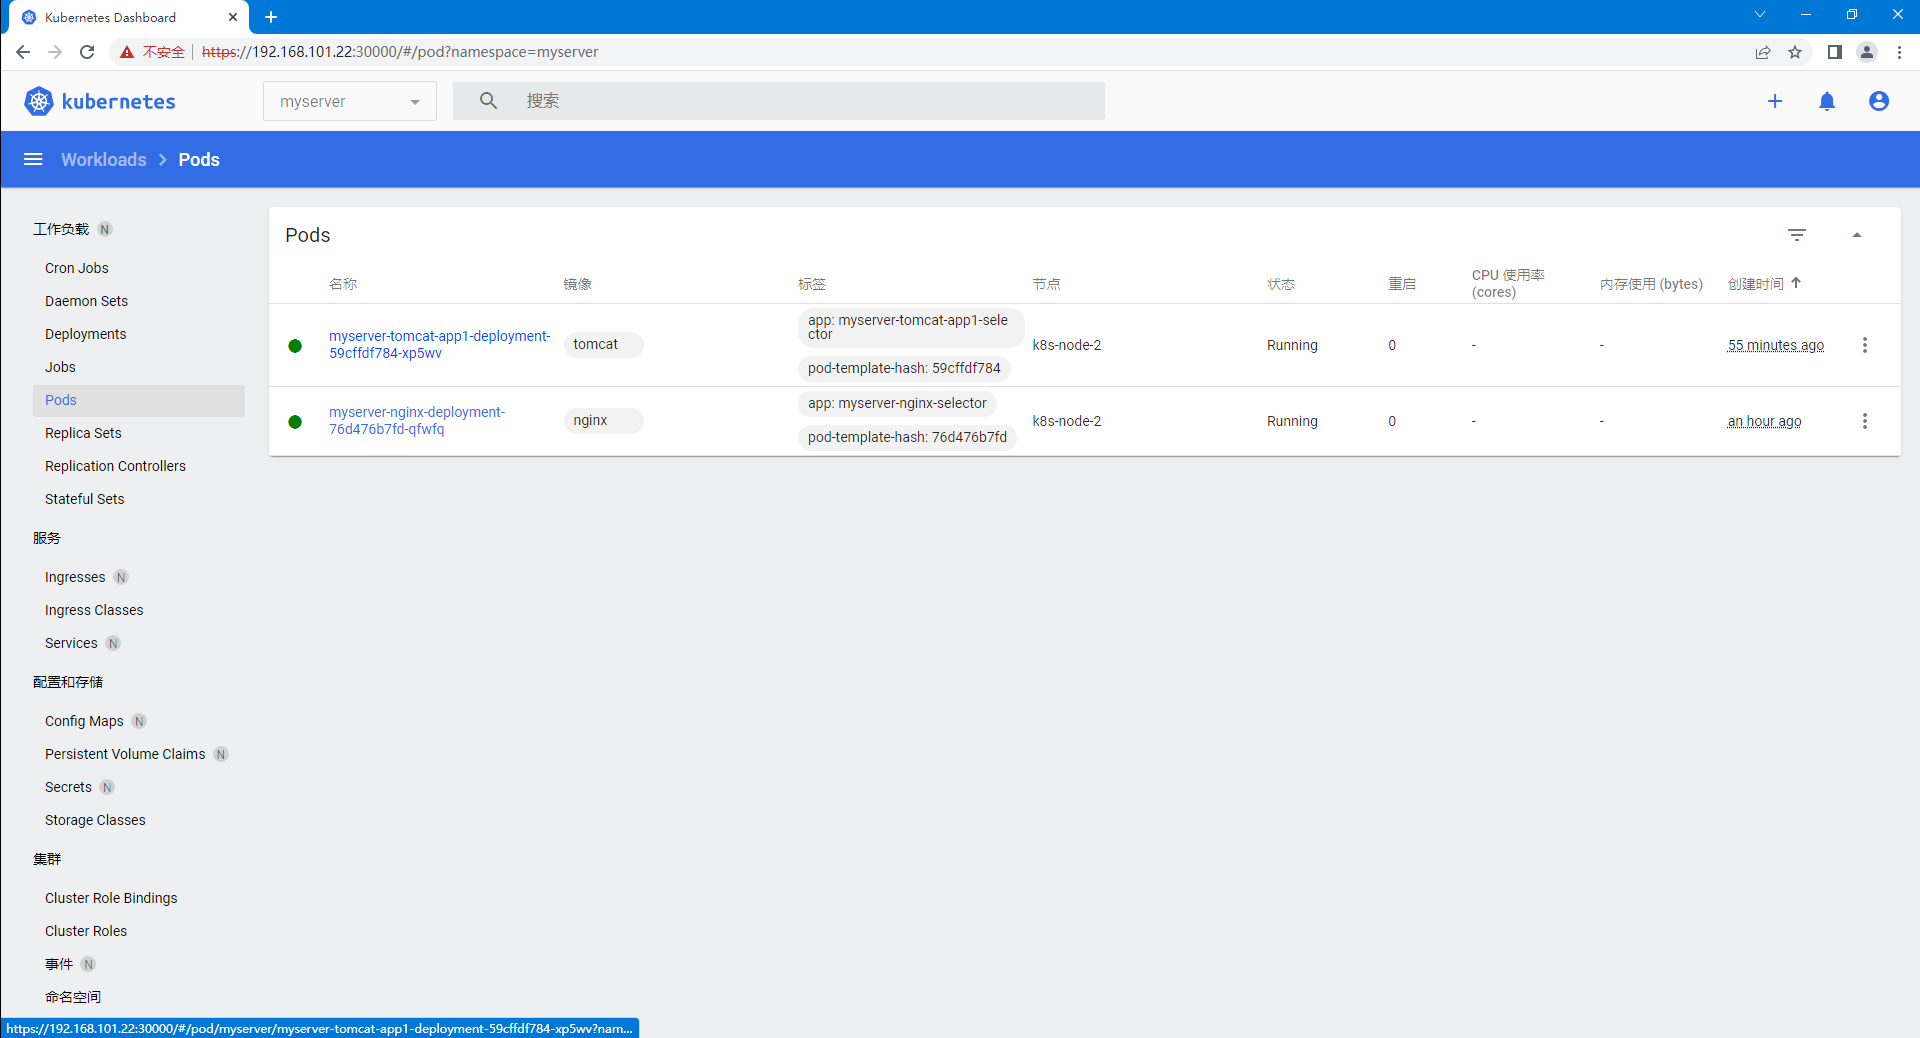Image resolution: width=1920 pixels, height=1038 pixels.
Task: Click the search magnifier icon
Action: point(488,101)
